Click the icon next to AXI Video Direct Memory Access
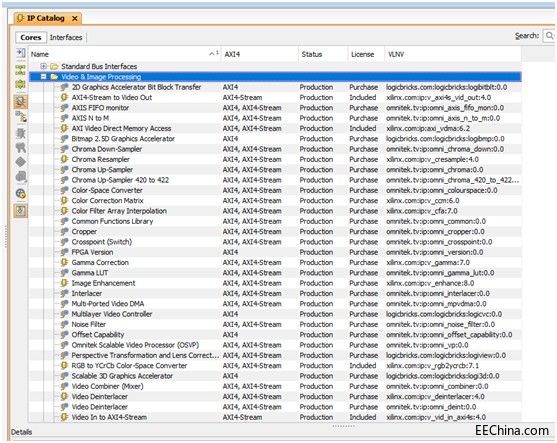557x443 pixels. pos(64,128)
